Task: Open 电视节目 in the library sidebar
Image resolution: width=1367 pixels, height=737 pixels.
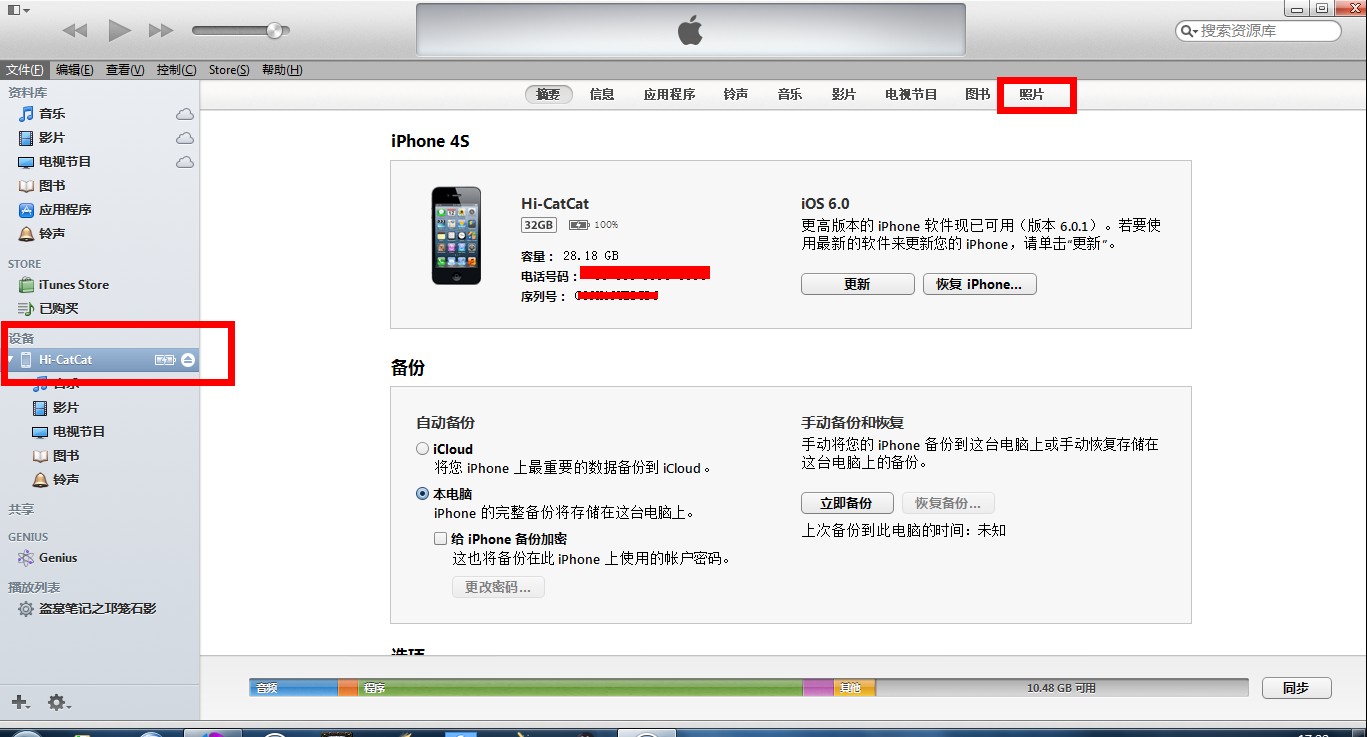Action: point(65,162)
